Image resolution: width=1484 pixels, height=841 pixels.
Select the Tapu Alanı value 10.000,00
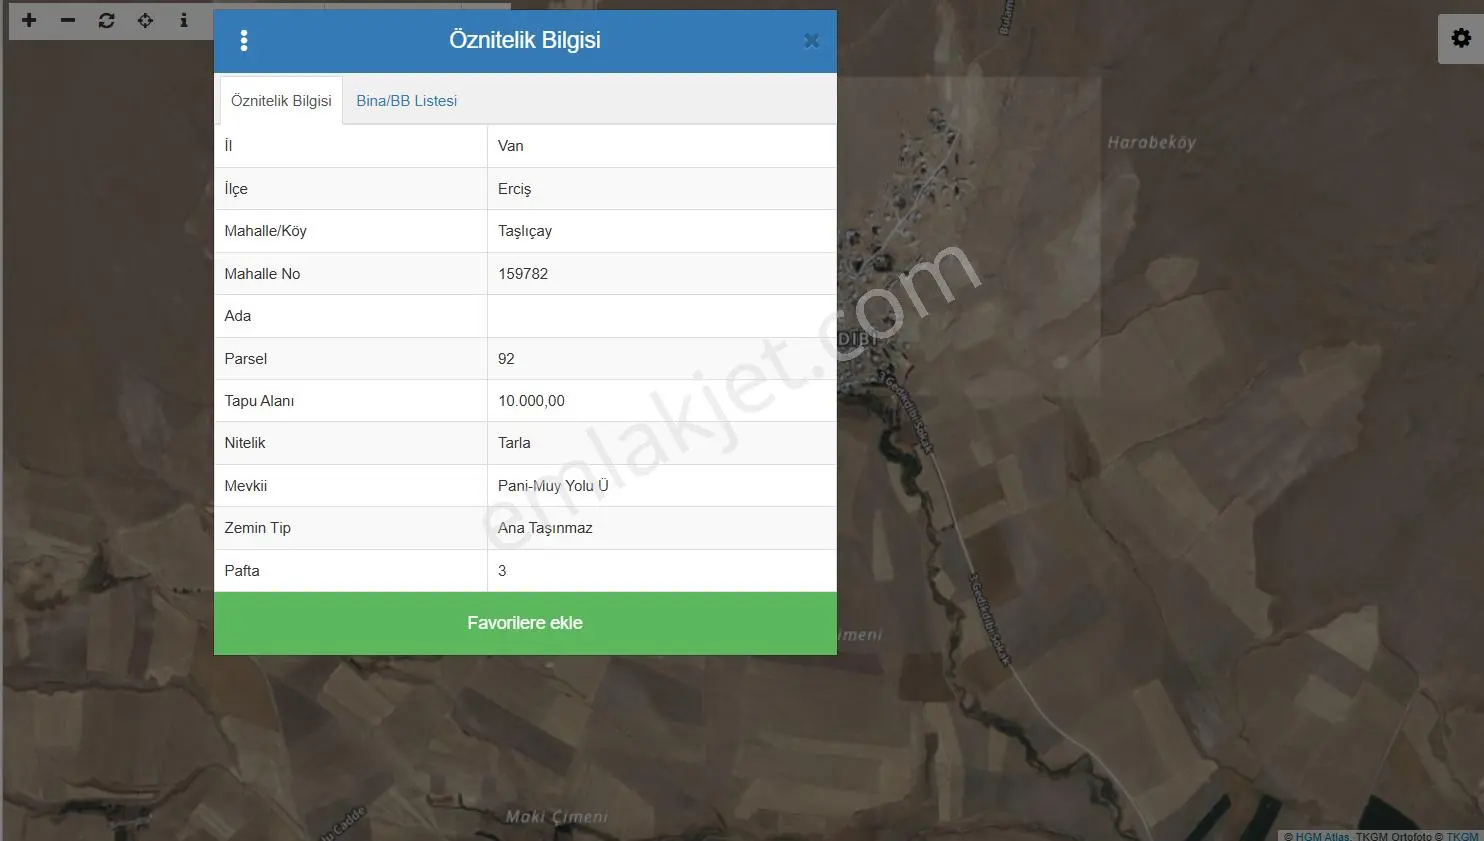[531, 401]
